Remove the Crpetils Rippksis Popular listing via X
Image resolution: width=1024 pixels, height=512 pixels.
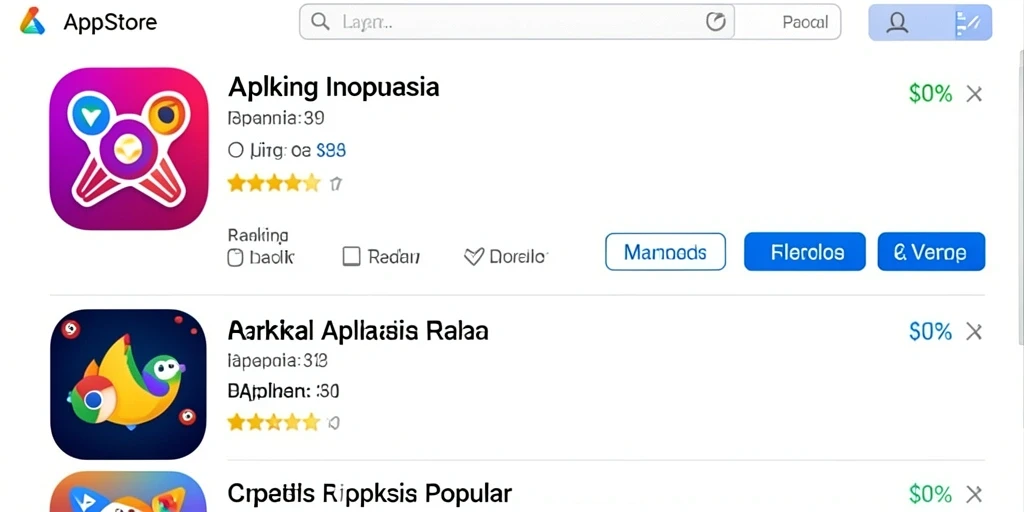pos(974,494)
